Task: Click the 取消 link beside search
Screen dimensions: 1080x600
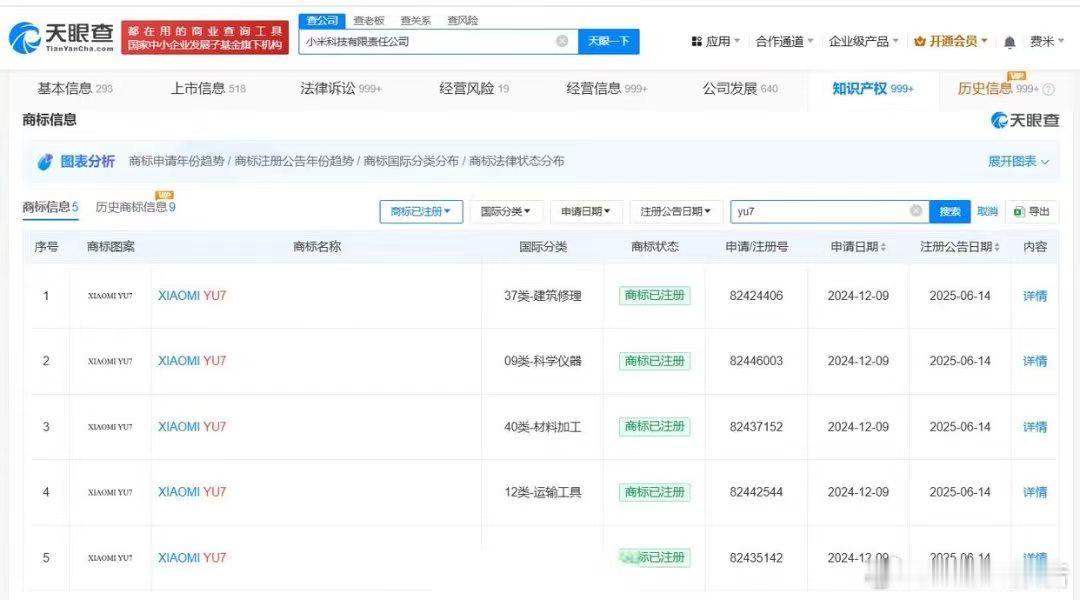Action: pyautogui.click(x=988, y=211)
